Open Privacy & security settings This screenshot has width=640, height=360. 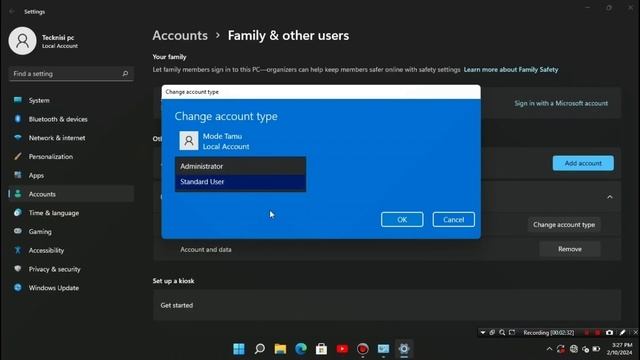pyautogui.click(x=71, y=269)
